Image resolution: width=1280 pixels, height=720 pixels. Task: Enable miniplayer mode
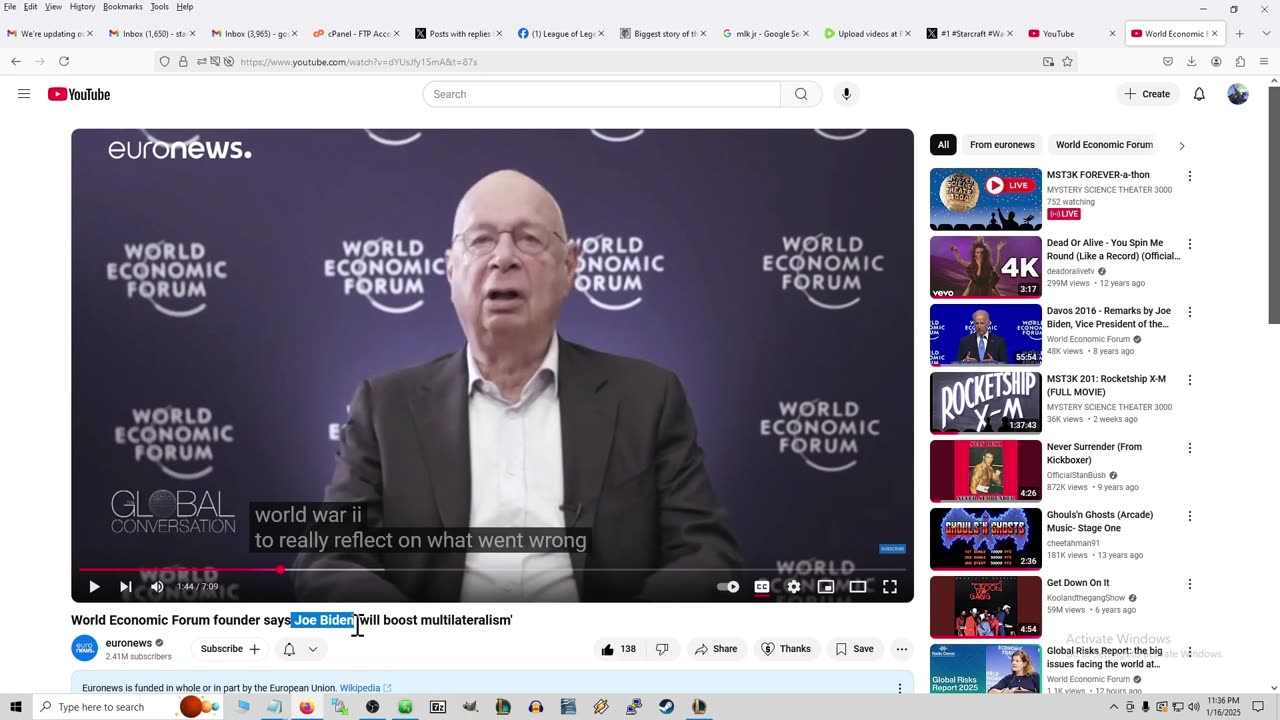click(826, 587)
